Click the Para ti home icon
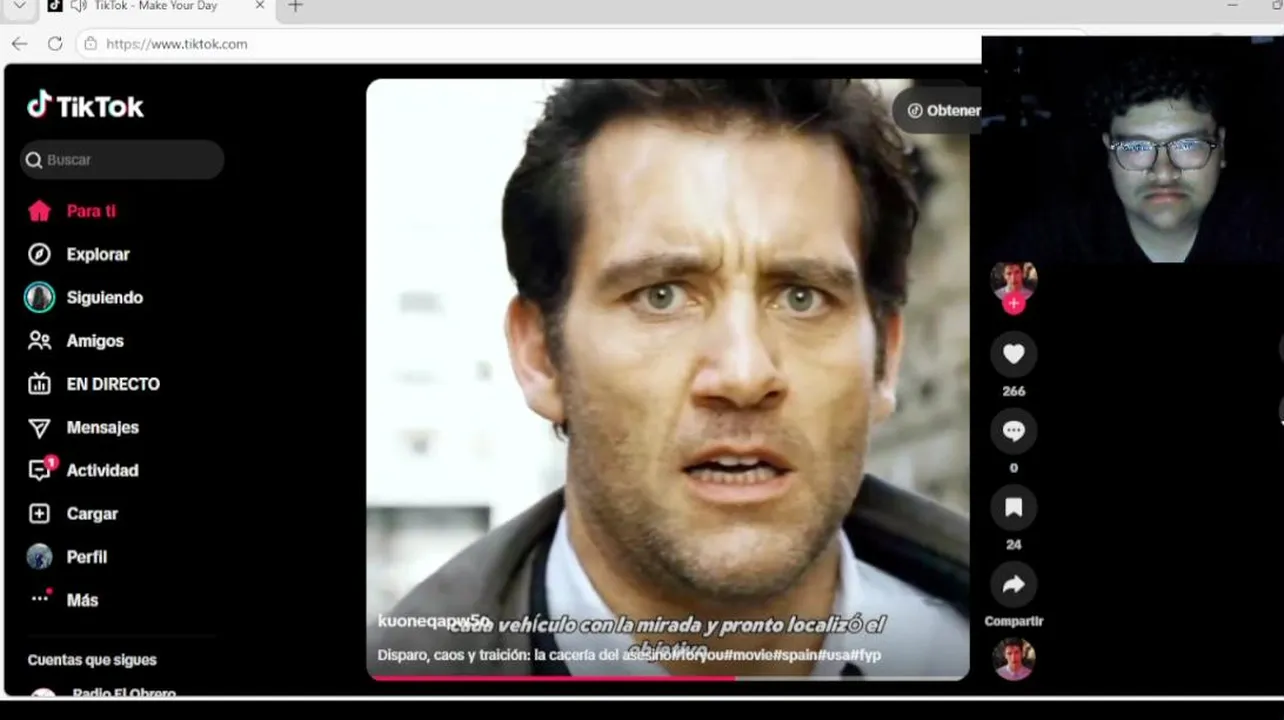This screenshot has width=1284, height=720. pos(39,211)
